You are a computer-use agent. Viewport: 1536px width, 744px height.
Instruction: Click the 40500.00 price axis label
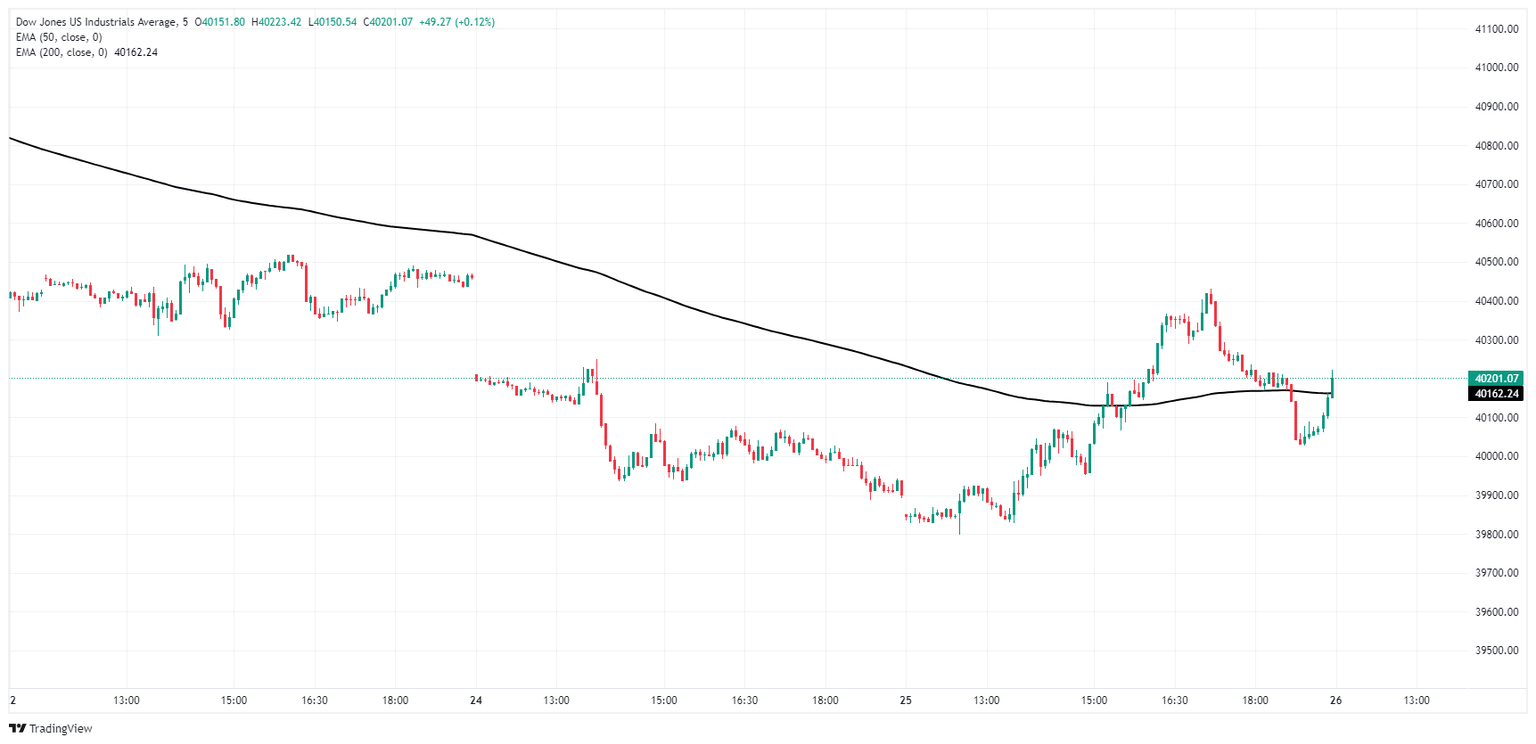1498,262
